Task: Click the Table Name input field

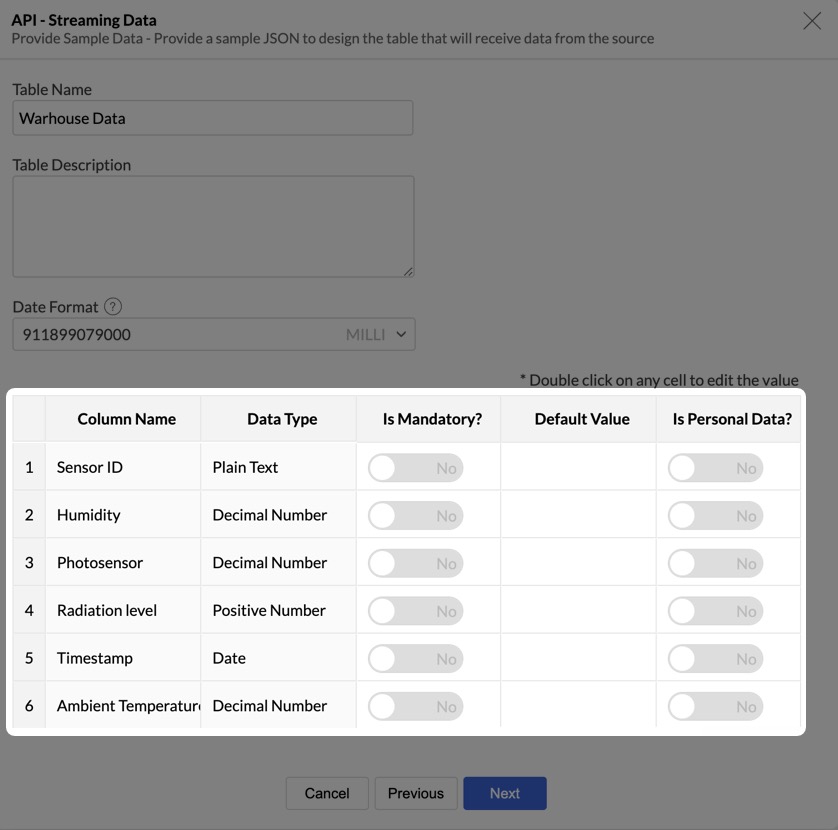Action: click(x=212, y=118)
